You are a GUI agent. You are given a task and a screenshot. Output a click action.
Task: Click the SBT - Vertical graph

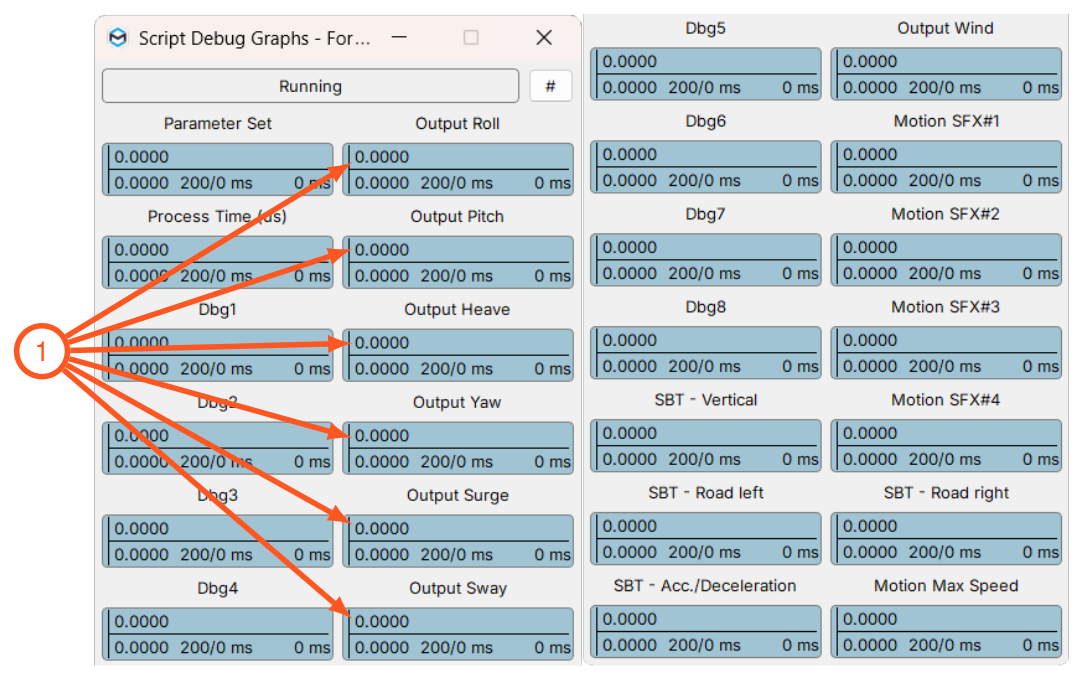click(706, 446)
